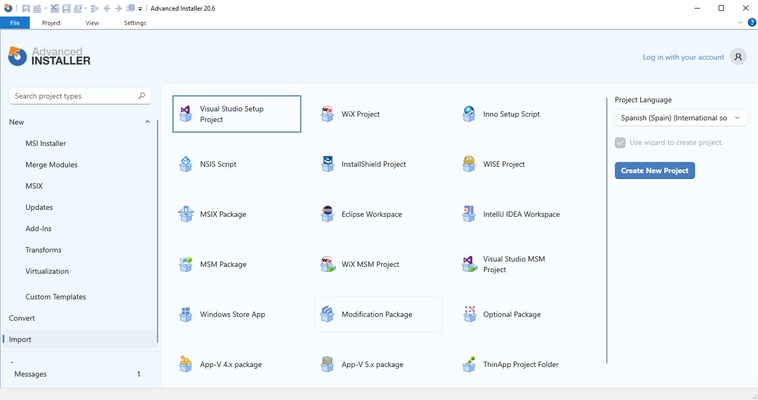Select the Modification Package tile
This screenshot has height=400, width=758.
click(378, 314)
